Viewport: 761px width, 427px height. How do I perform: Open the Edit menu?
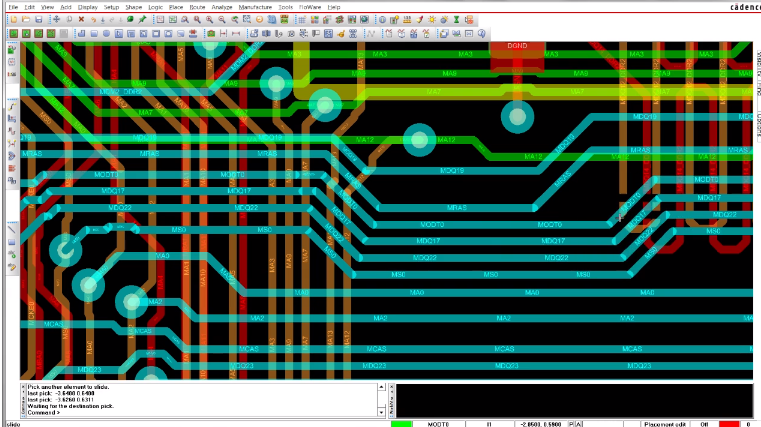(30, 7)
